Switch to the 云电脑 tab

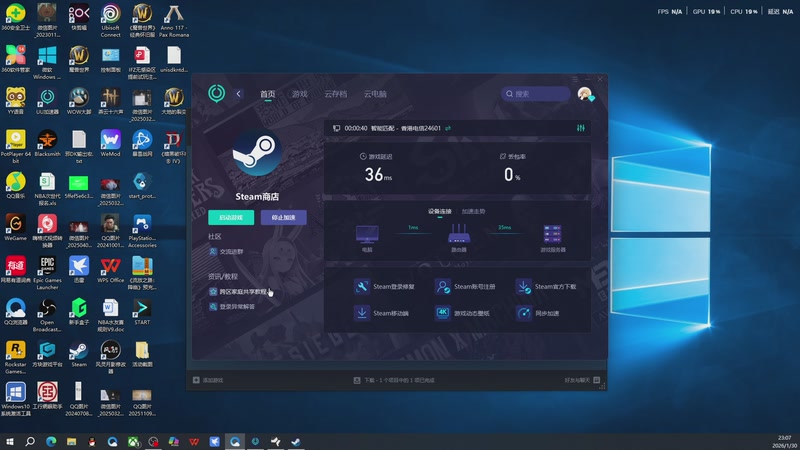tap(375, 94)
